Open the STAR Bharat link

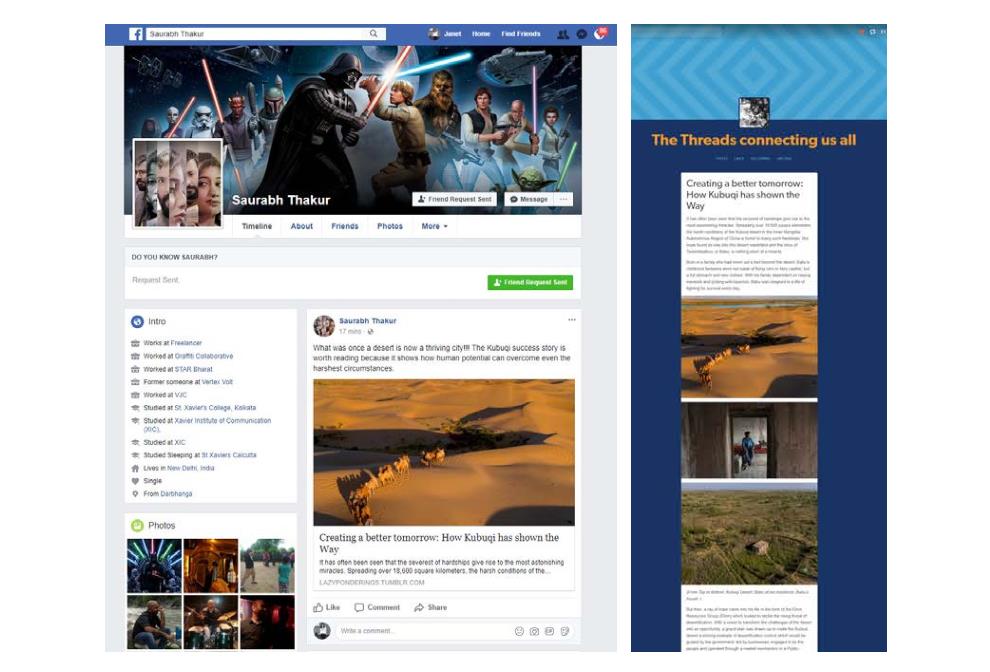click(193, 369)
